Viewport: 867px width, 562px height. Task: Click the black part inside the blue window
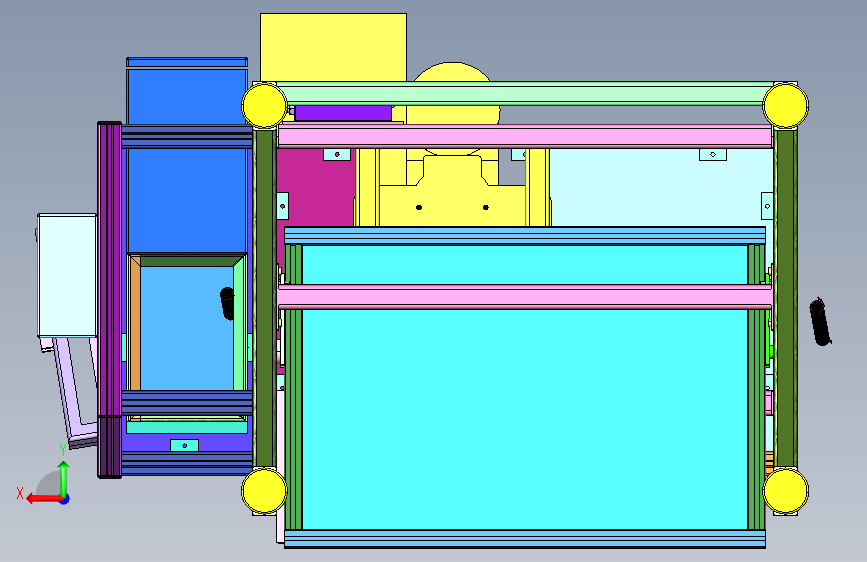pyautogui.click(x=227, y=303)
